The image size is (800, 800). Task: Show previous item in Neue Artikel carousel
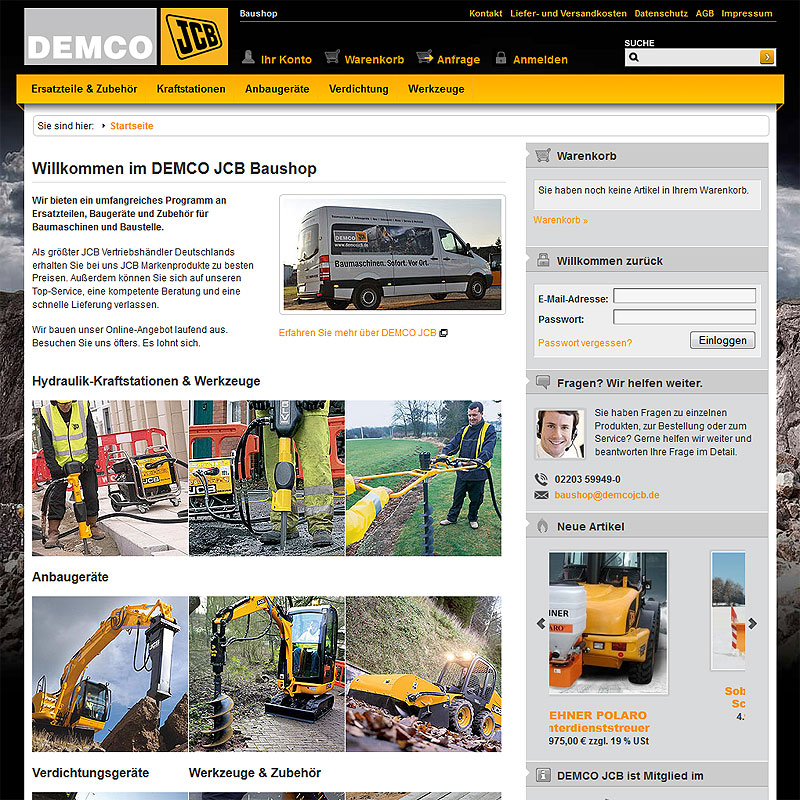pos(541,623)
